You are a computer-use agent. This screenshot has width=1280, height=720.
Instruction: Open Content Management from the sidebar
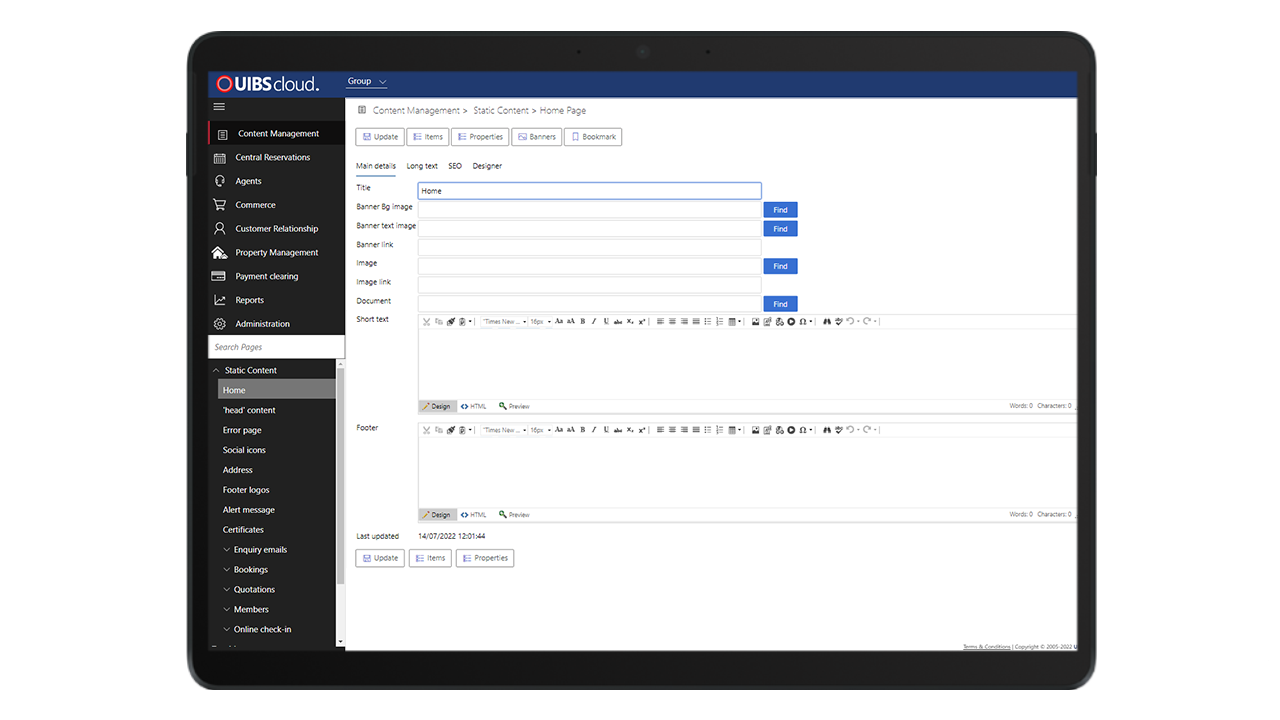point(277,133)
